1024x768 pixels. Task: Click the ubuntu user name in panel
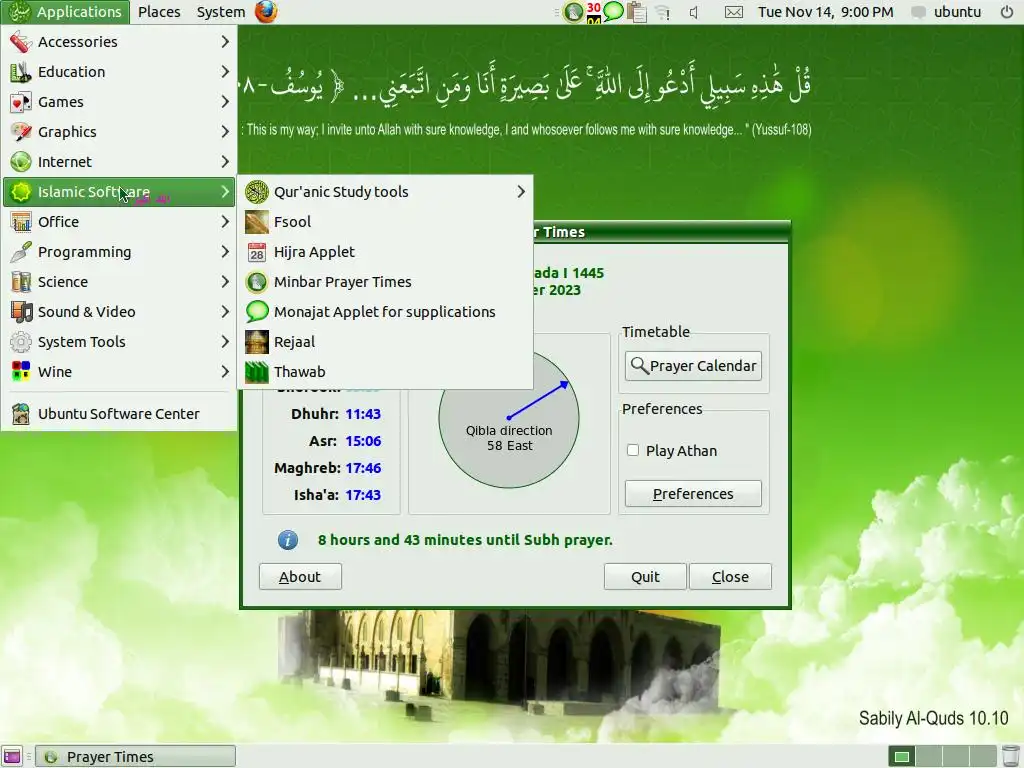tap(957, 12)
